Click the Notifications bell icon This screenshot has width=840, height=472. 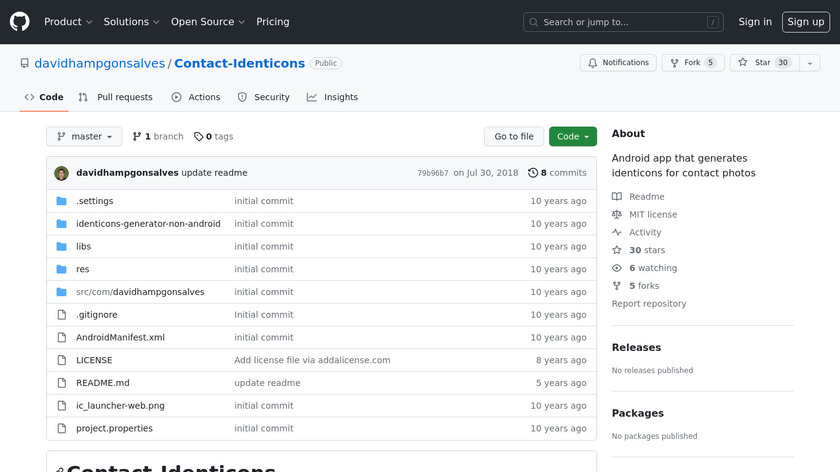(x=592, y=63)
